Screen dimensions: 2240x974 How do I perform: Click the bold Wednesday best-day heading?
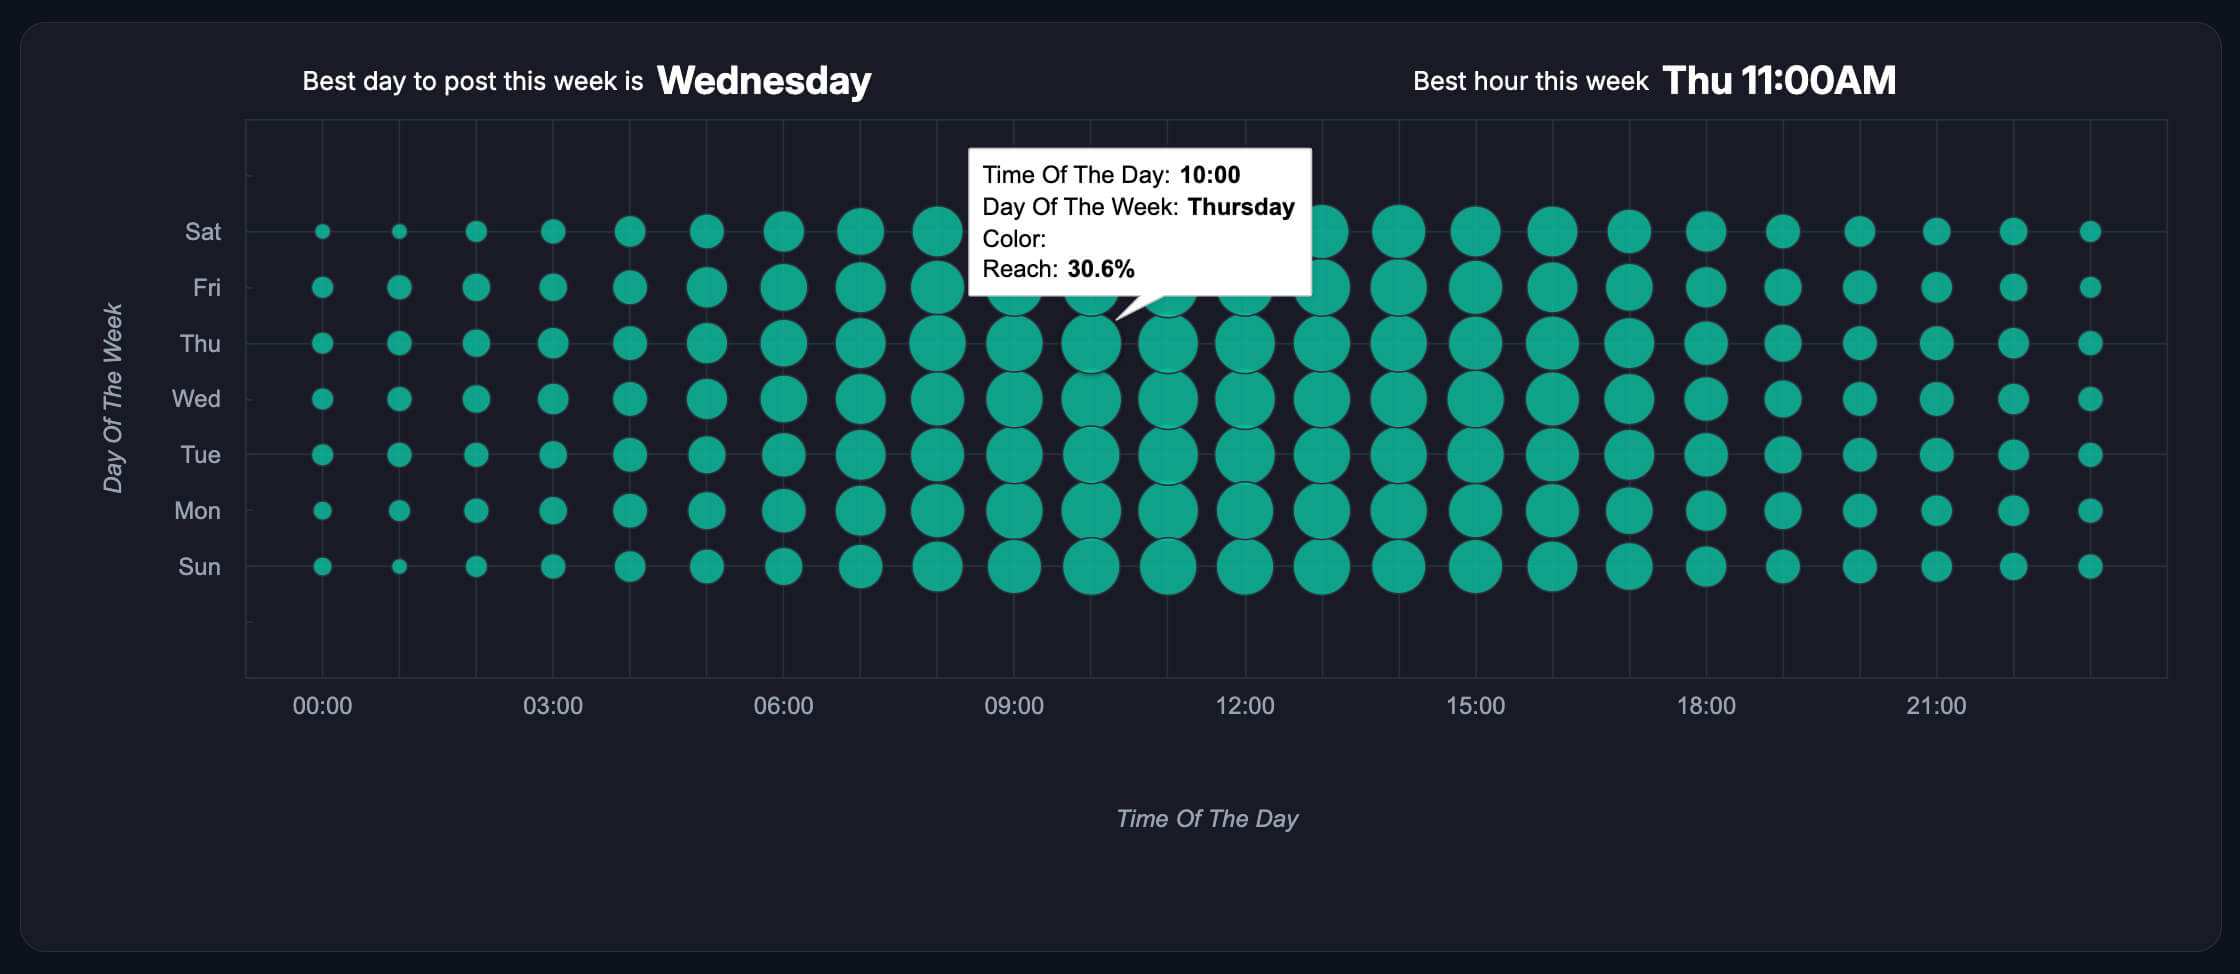pos(764,81)
